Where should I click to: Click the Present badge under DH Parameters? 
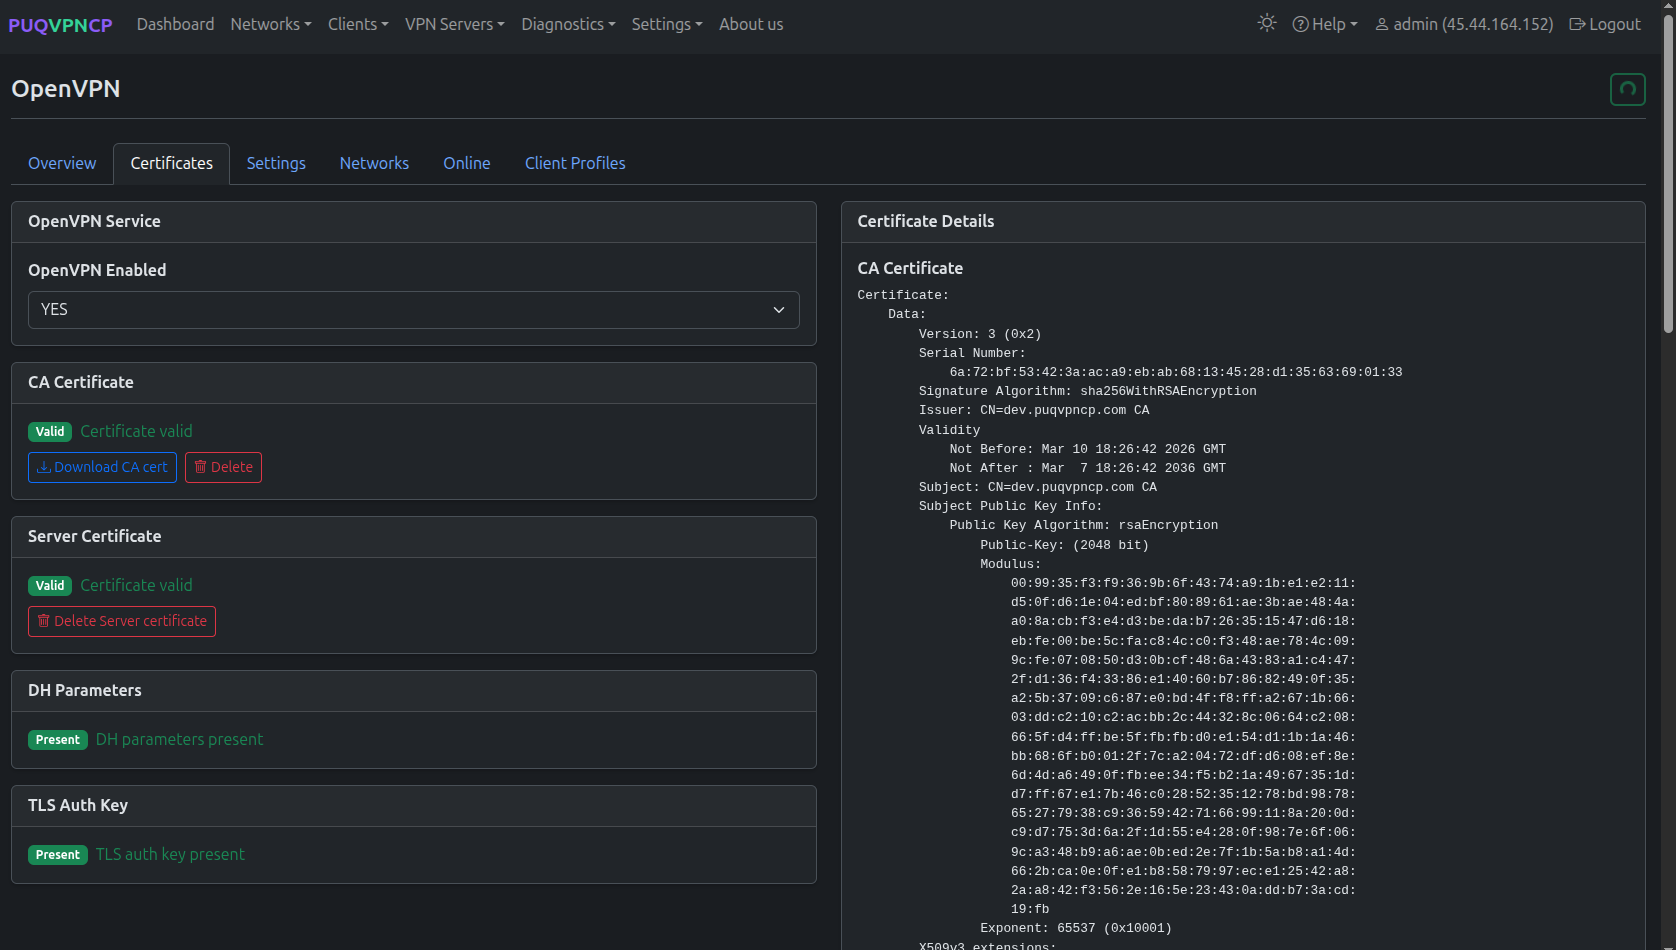(x=58, y=740)
